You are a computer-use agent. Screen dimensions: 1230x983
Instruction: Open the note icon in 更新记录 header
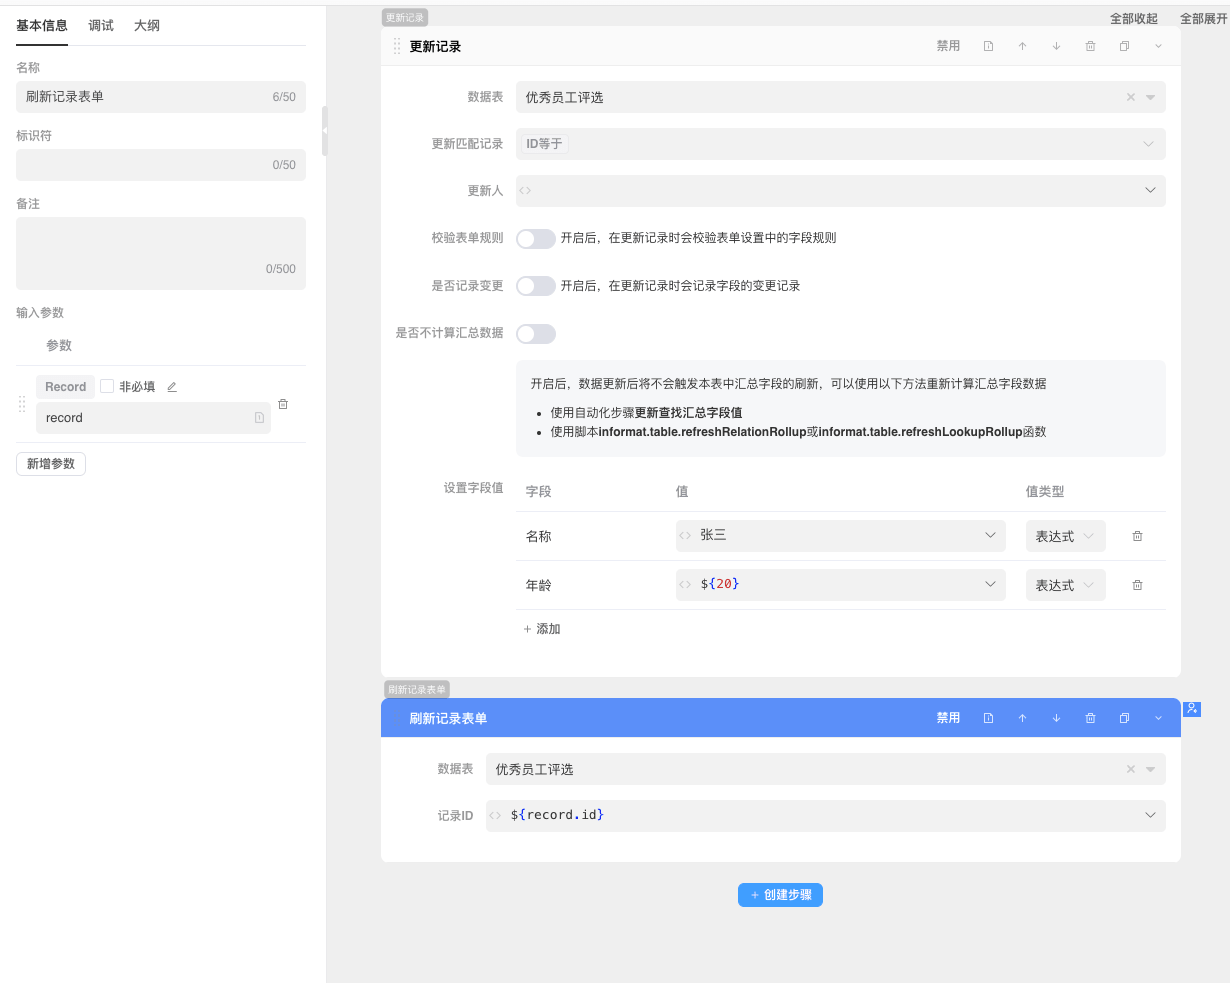[x=988, y=46]
